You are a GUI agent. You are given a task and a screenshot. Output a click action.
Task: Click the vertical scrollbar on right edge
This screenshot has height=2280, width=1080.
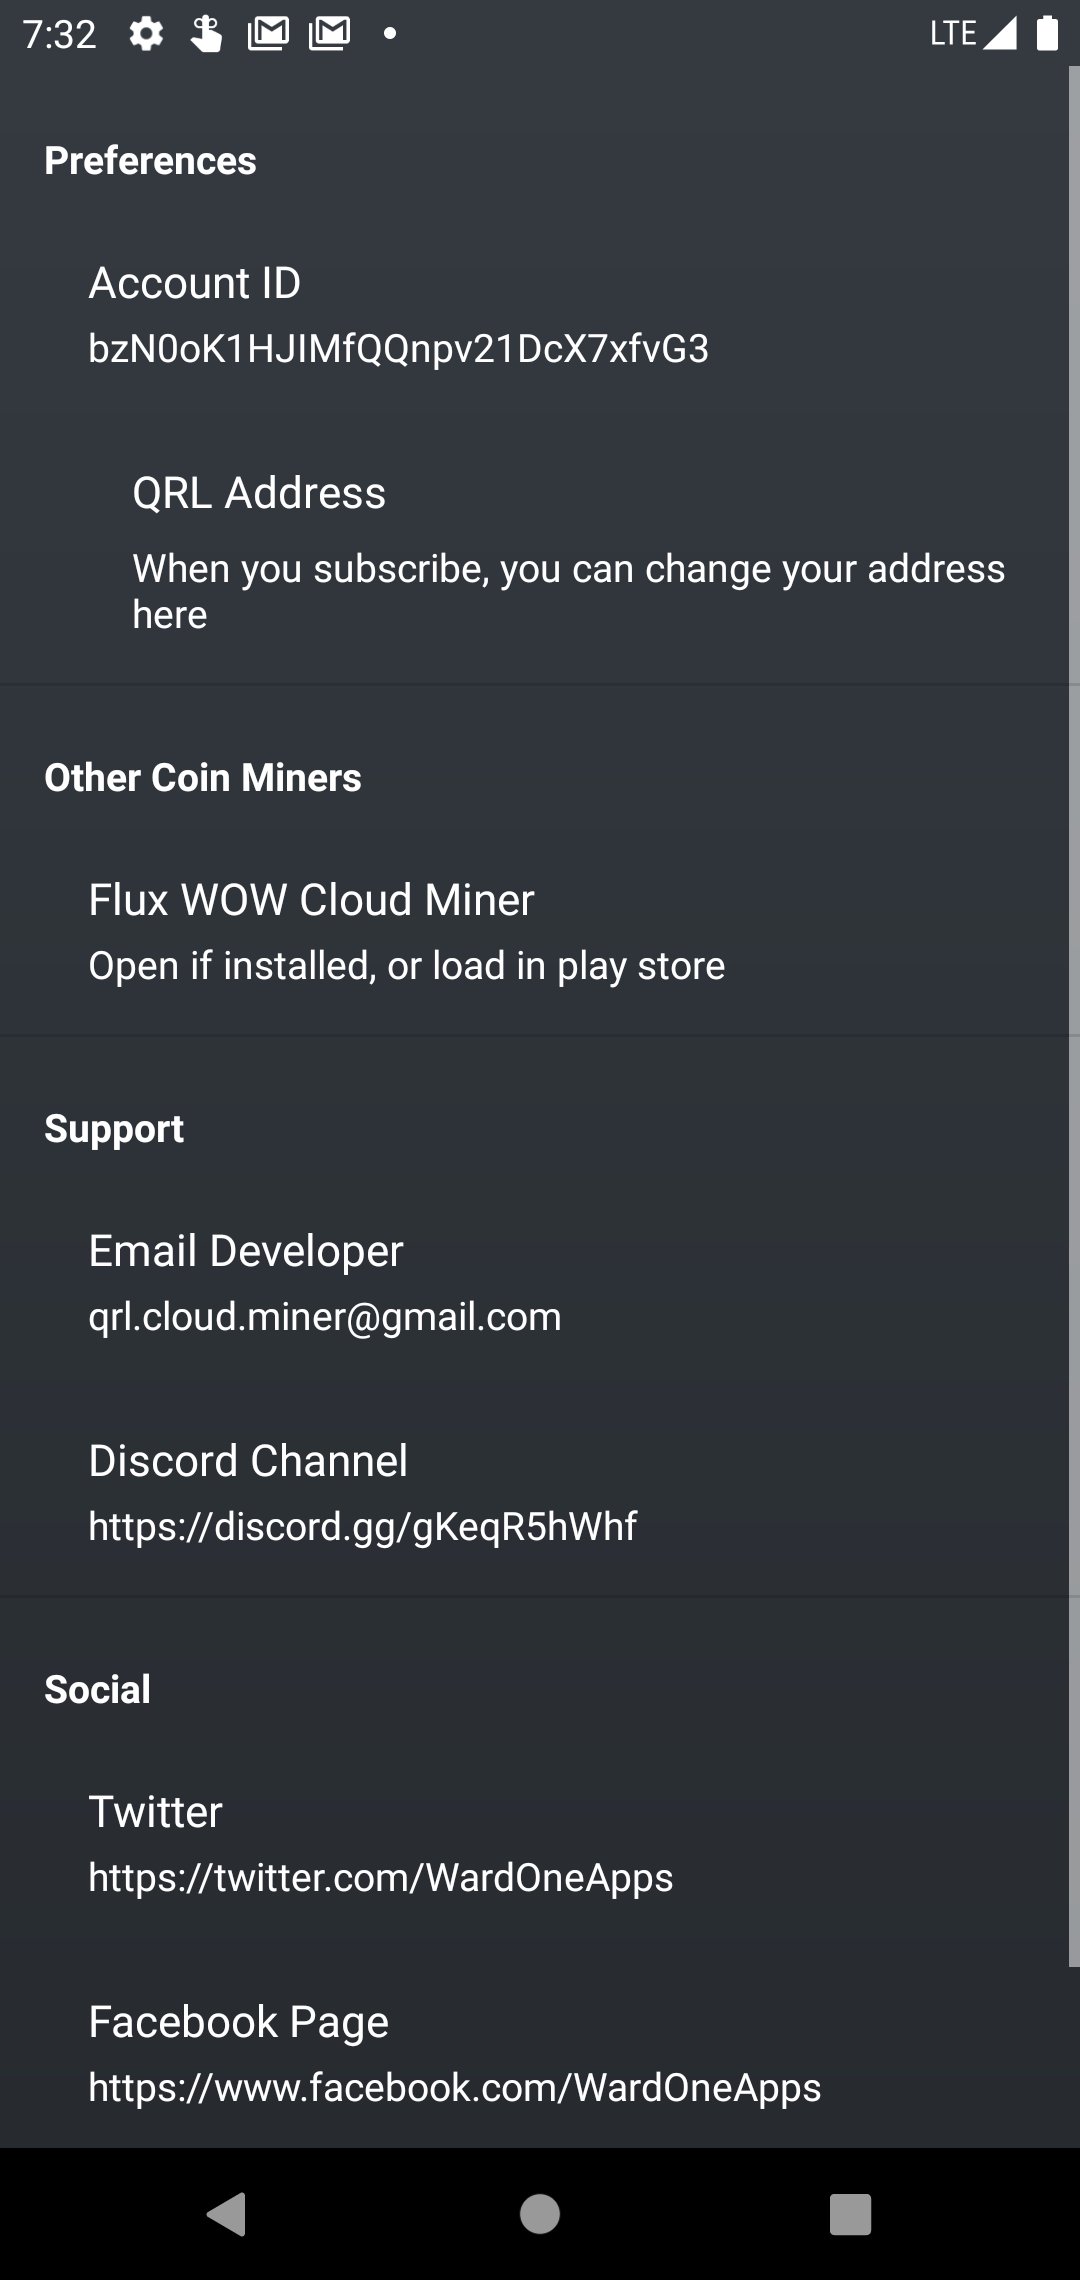pyautogui.click(x=1073, y=1000)
